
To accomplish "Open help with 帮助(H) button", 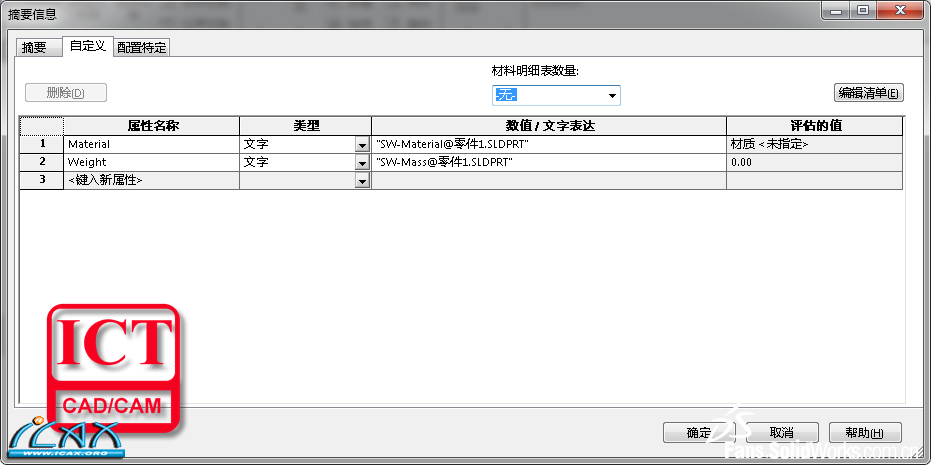I will tap(865, 432).
